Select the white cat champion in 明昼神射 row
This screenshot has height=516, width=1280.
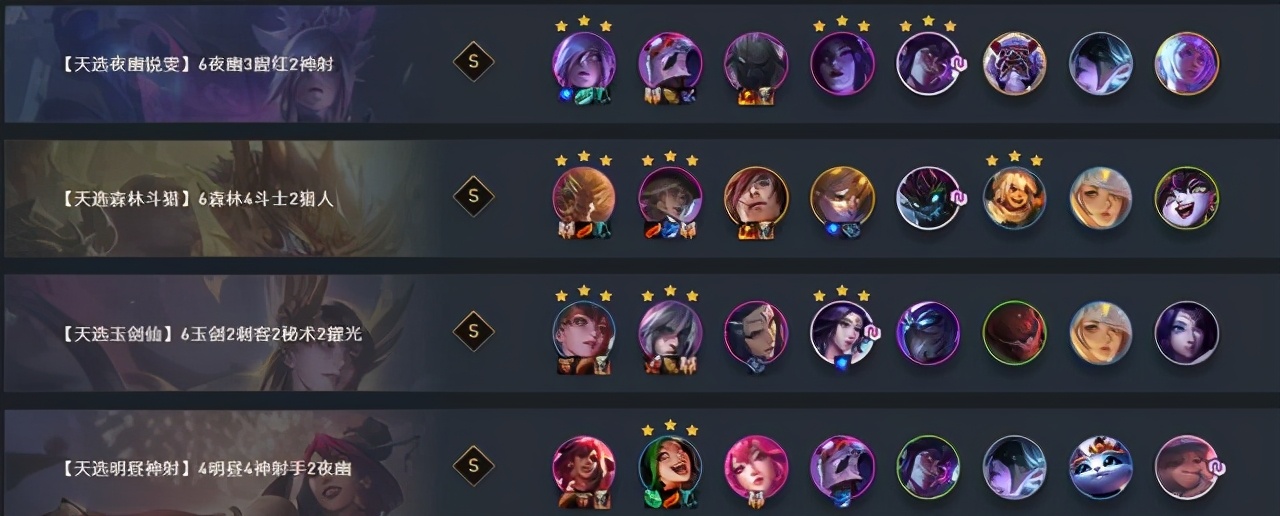click(x=1100, y=466)
